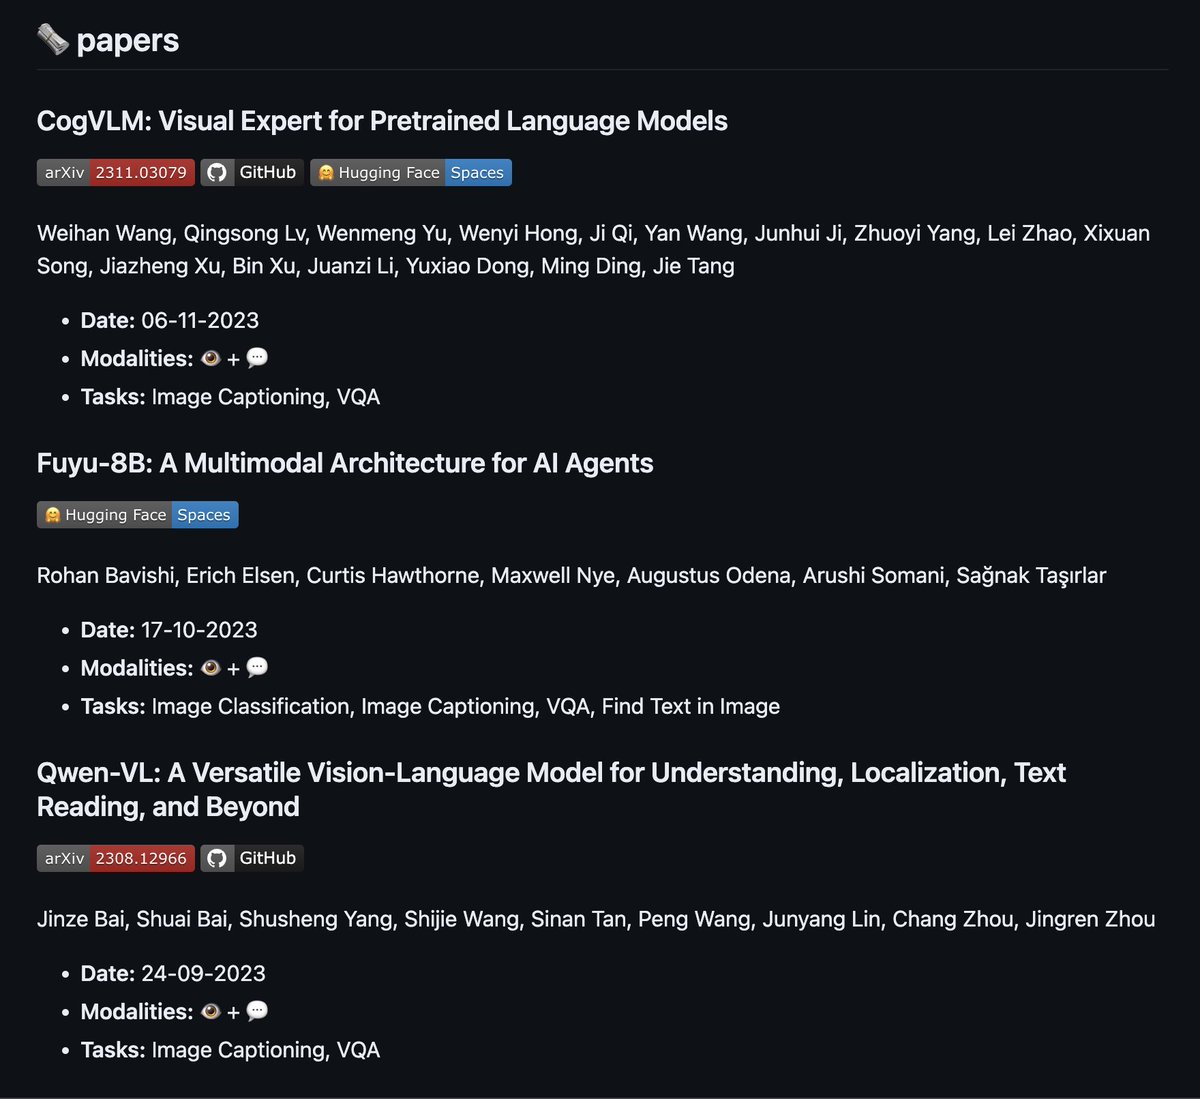Open the CogVLM arXiv 2311.03079 badge

pyautogui.click(x=116, y=173)
